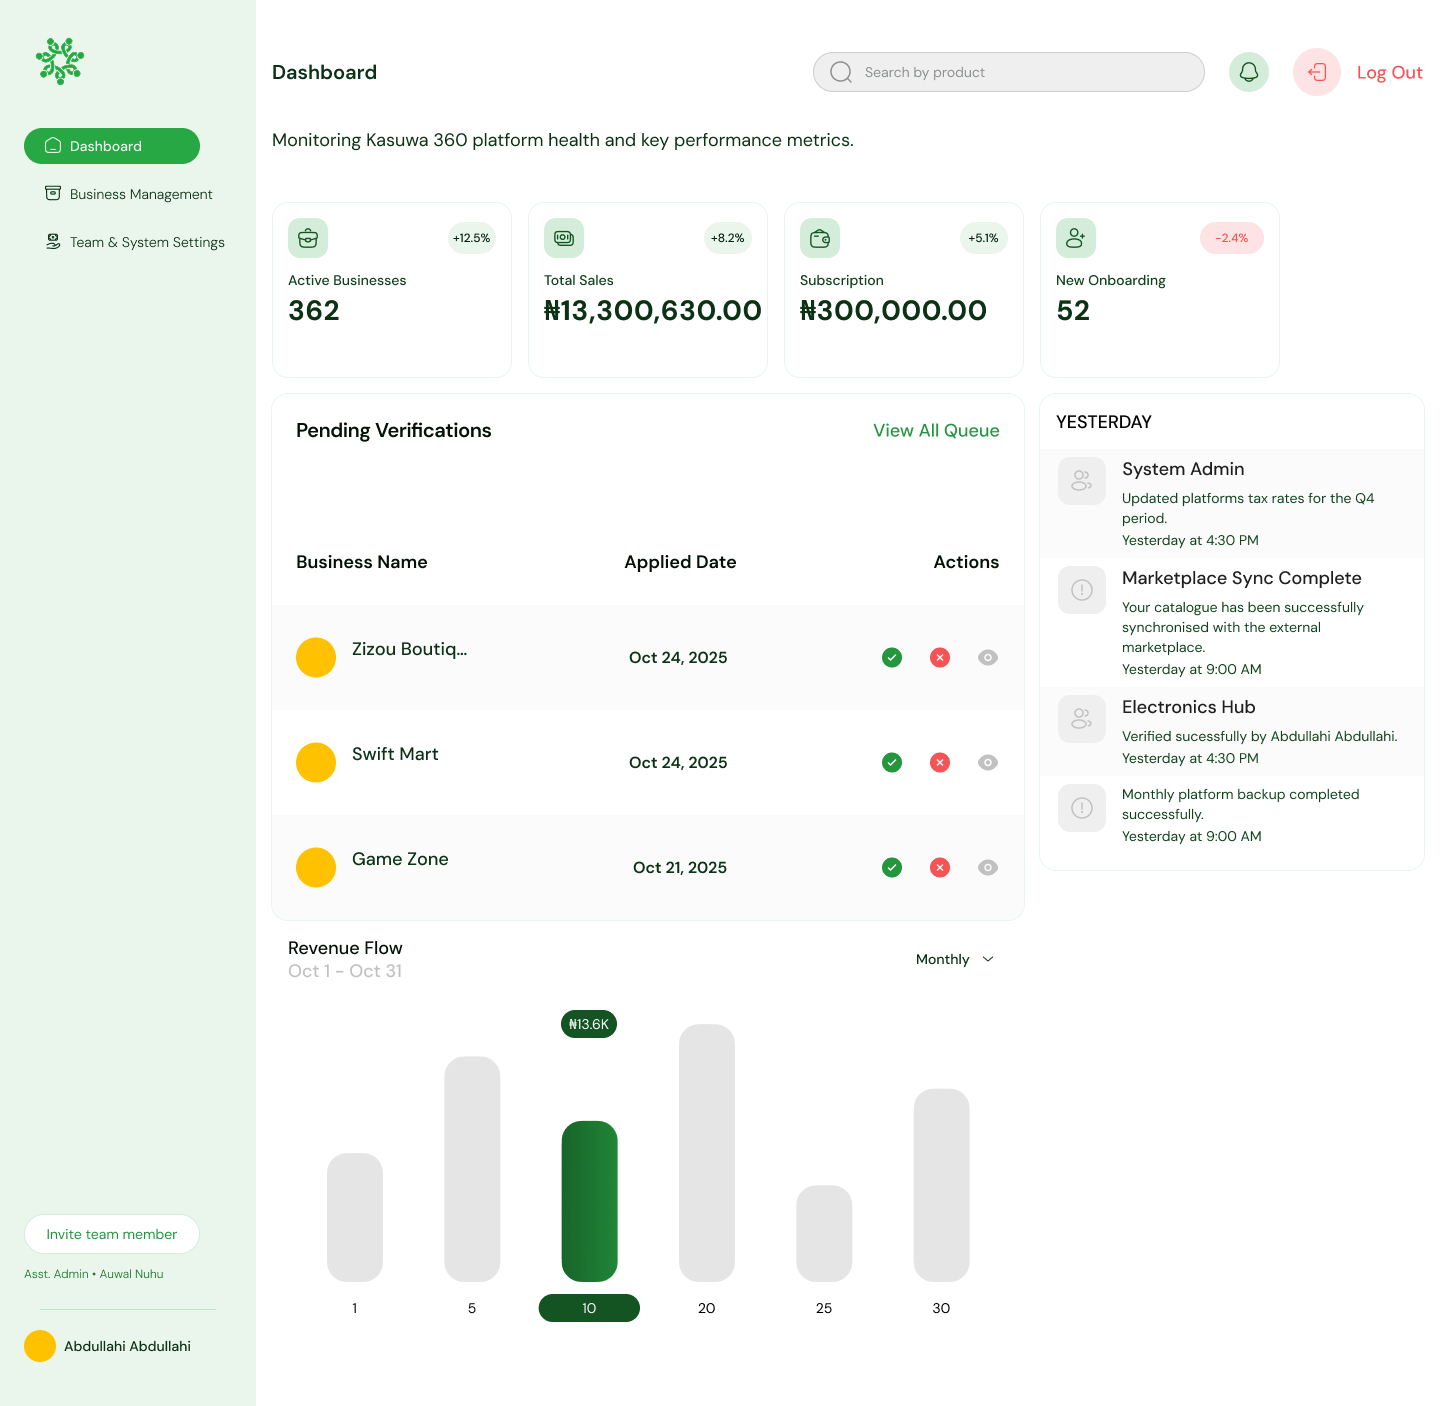Click View All Queue link
The image size is (1440, 1406).
click(936, 430)
